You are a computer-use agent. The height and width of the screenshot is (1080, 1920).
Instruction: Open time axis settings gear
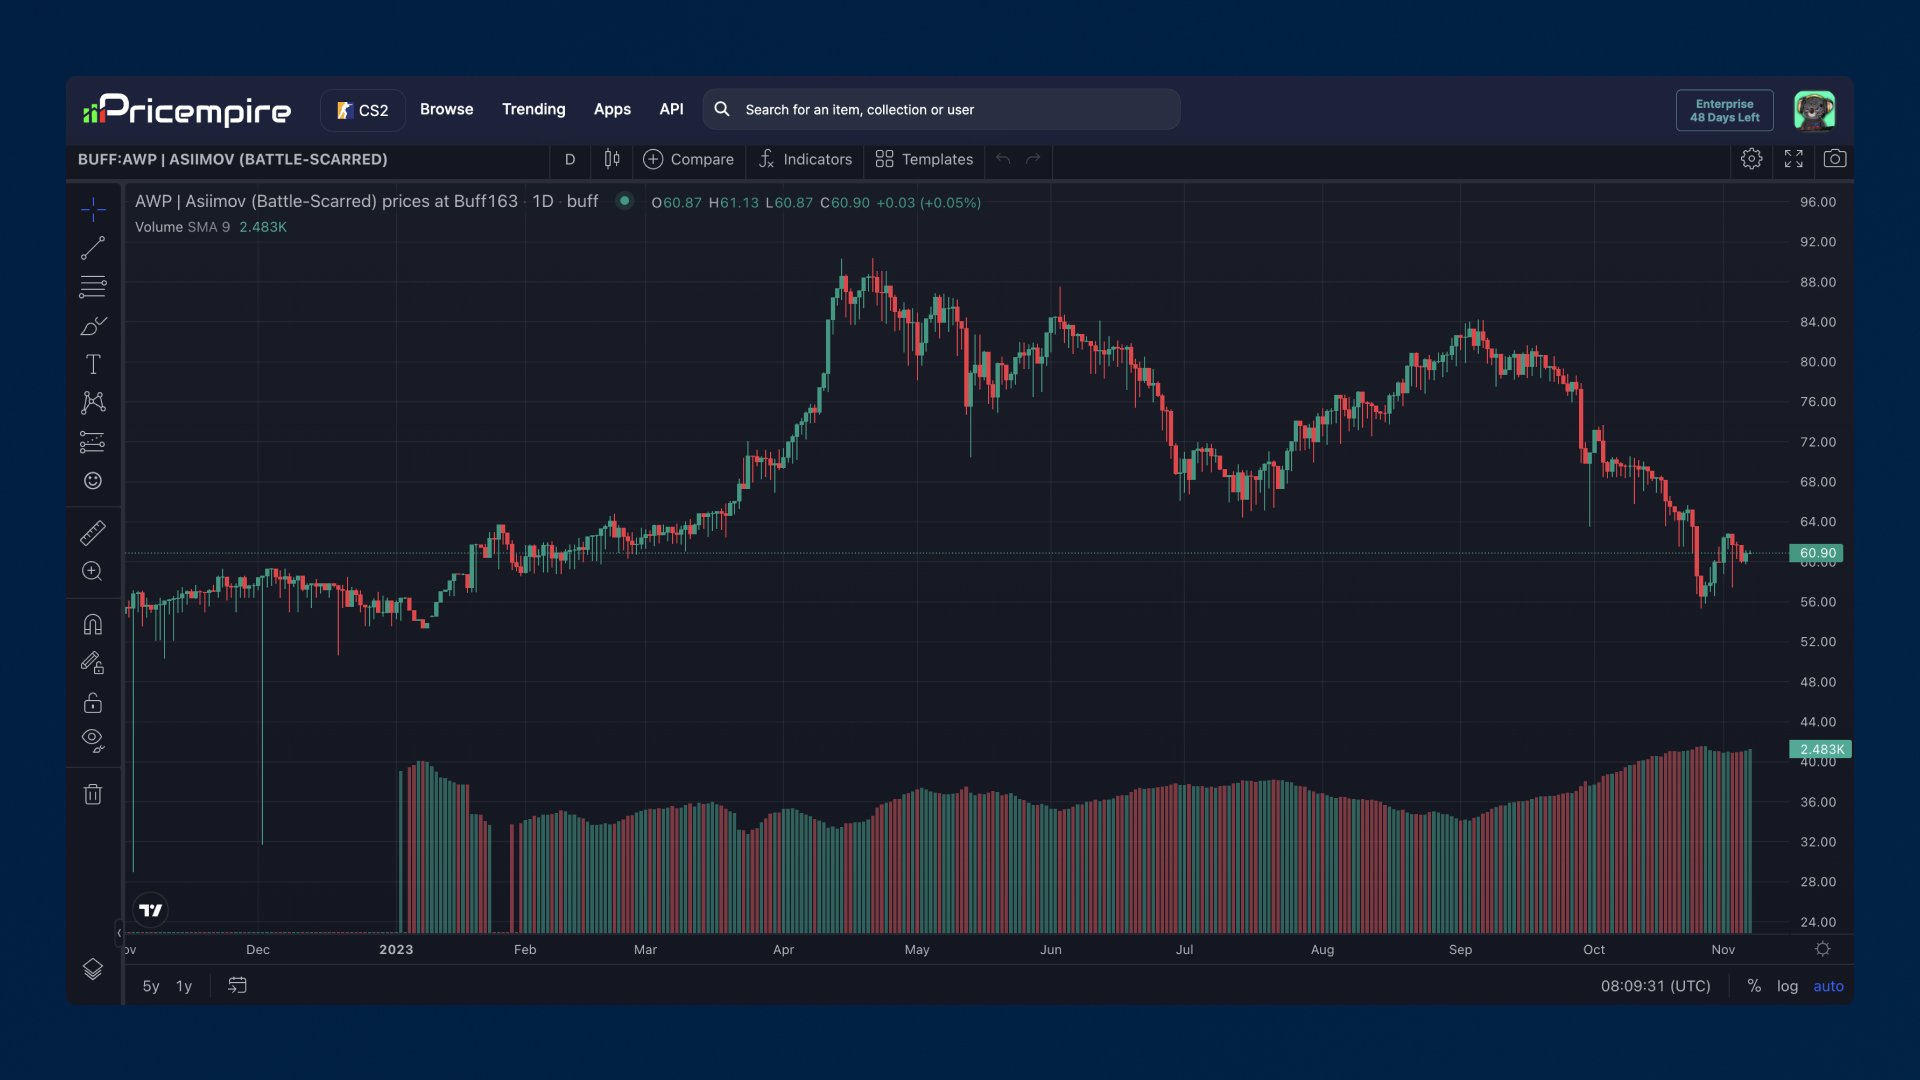click(1823, 949)
